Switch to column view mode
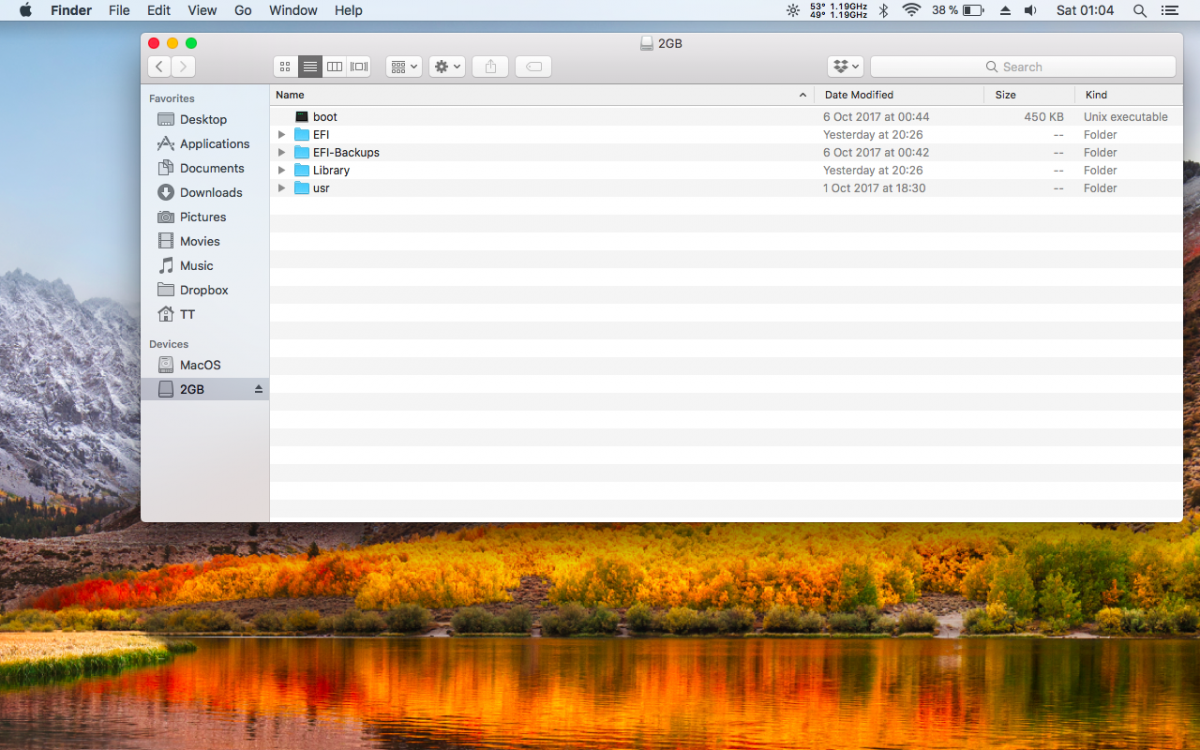The height and width of the screenshot is (750, 1200). 335,67
